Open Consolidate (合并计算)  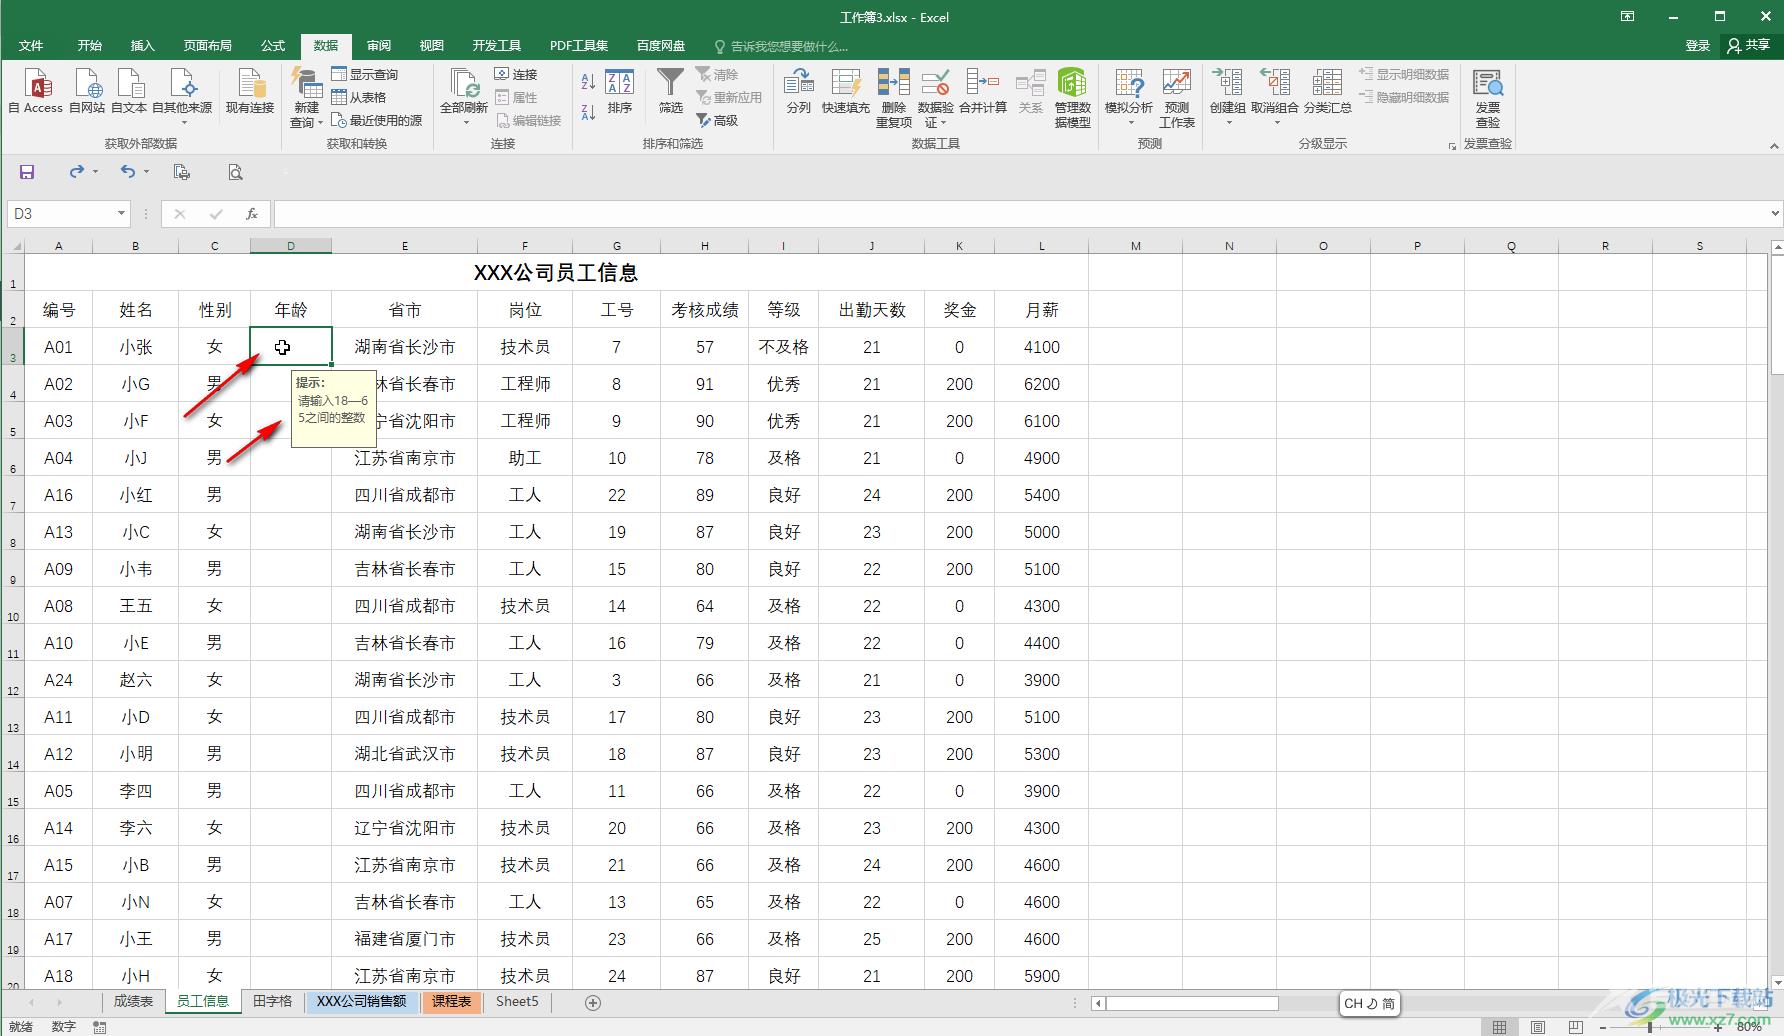coord(983,91)
